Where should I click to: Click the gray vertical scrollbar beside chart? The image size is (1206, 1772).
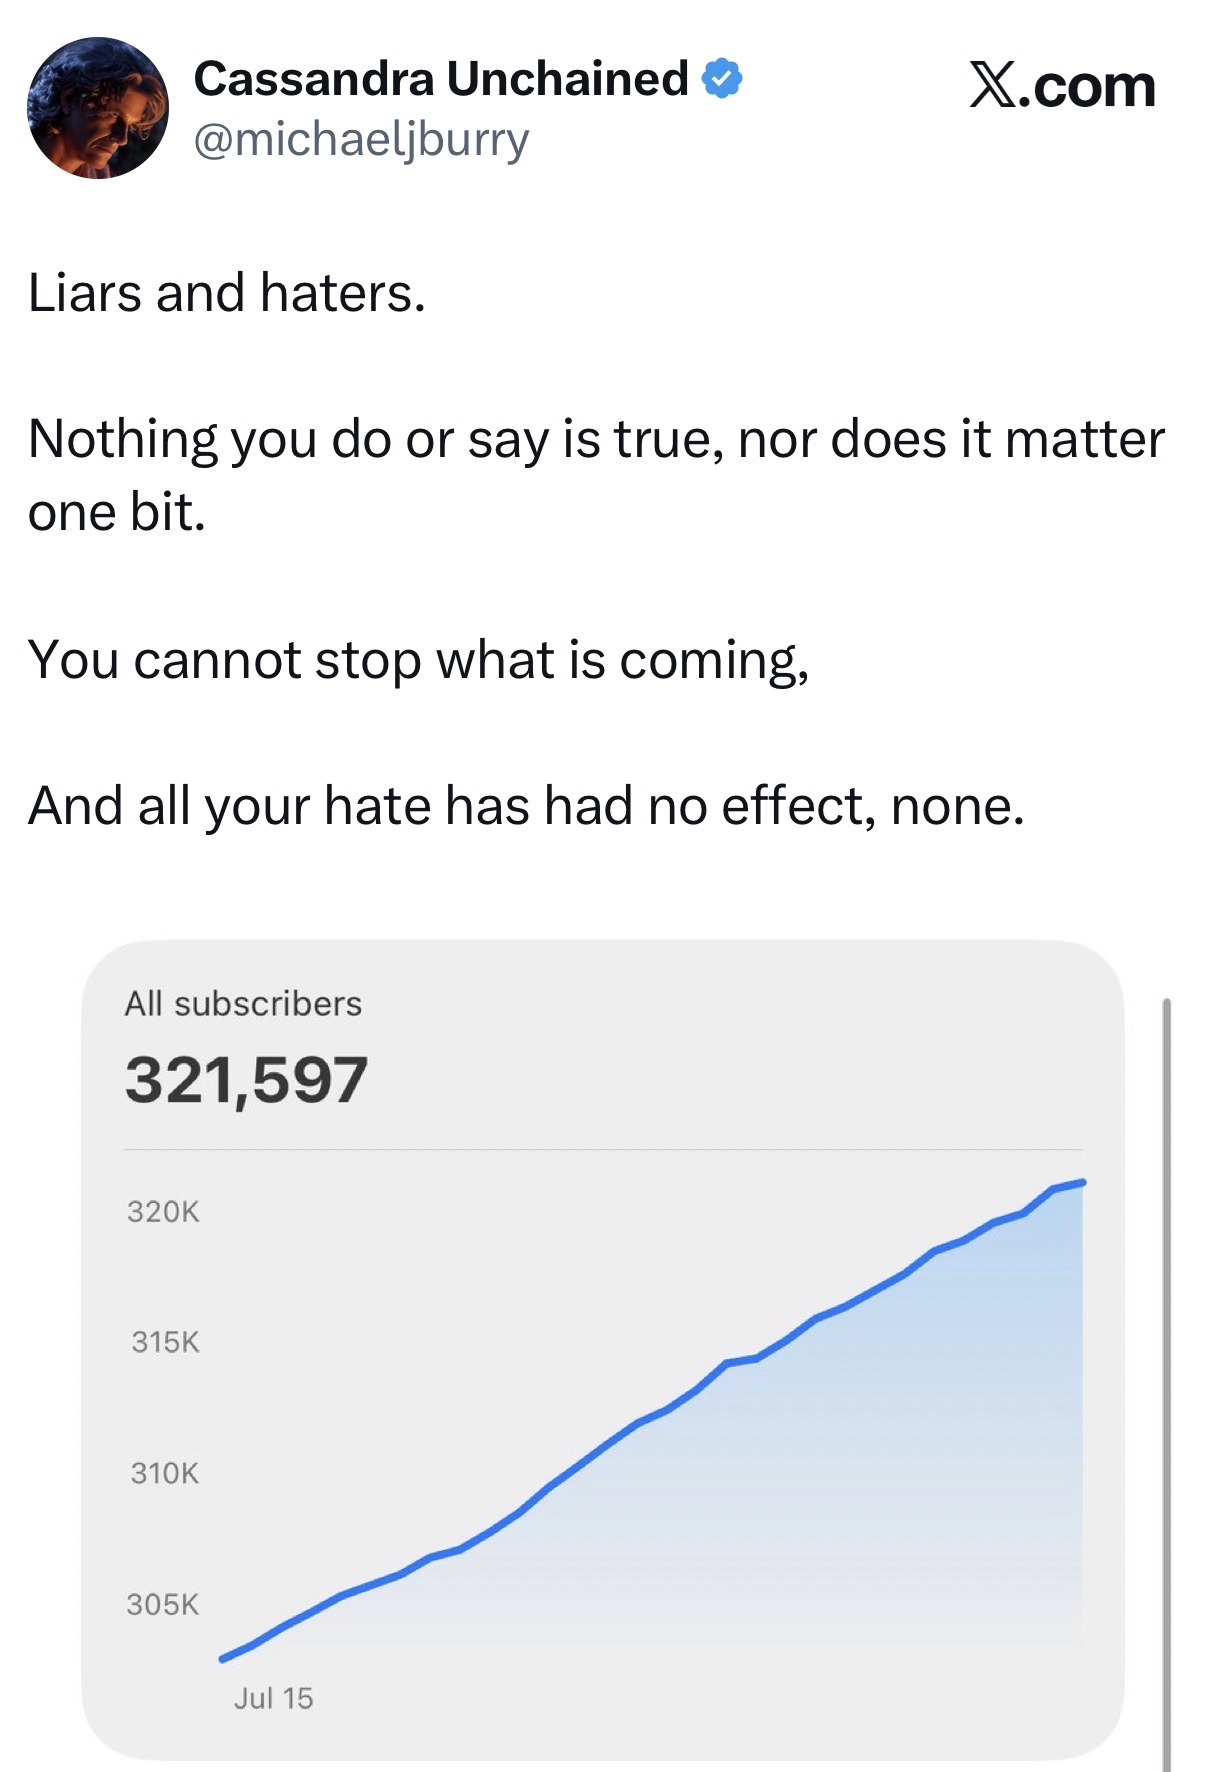pos(1166,1384)
